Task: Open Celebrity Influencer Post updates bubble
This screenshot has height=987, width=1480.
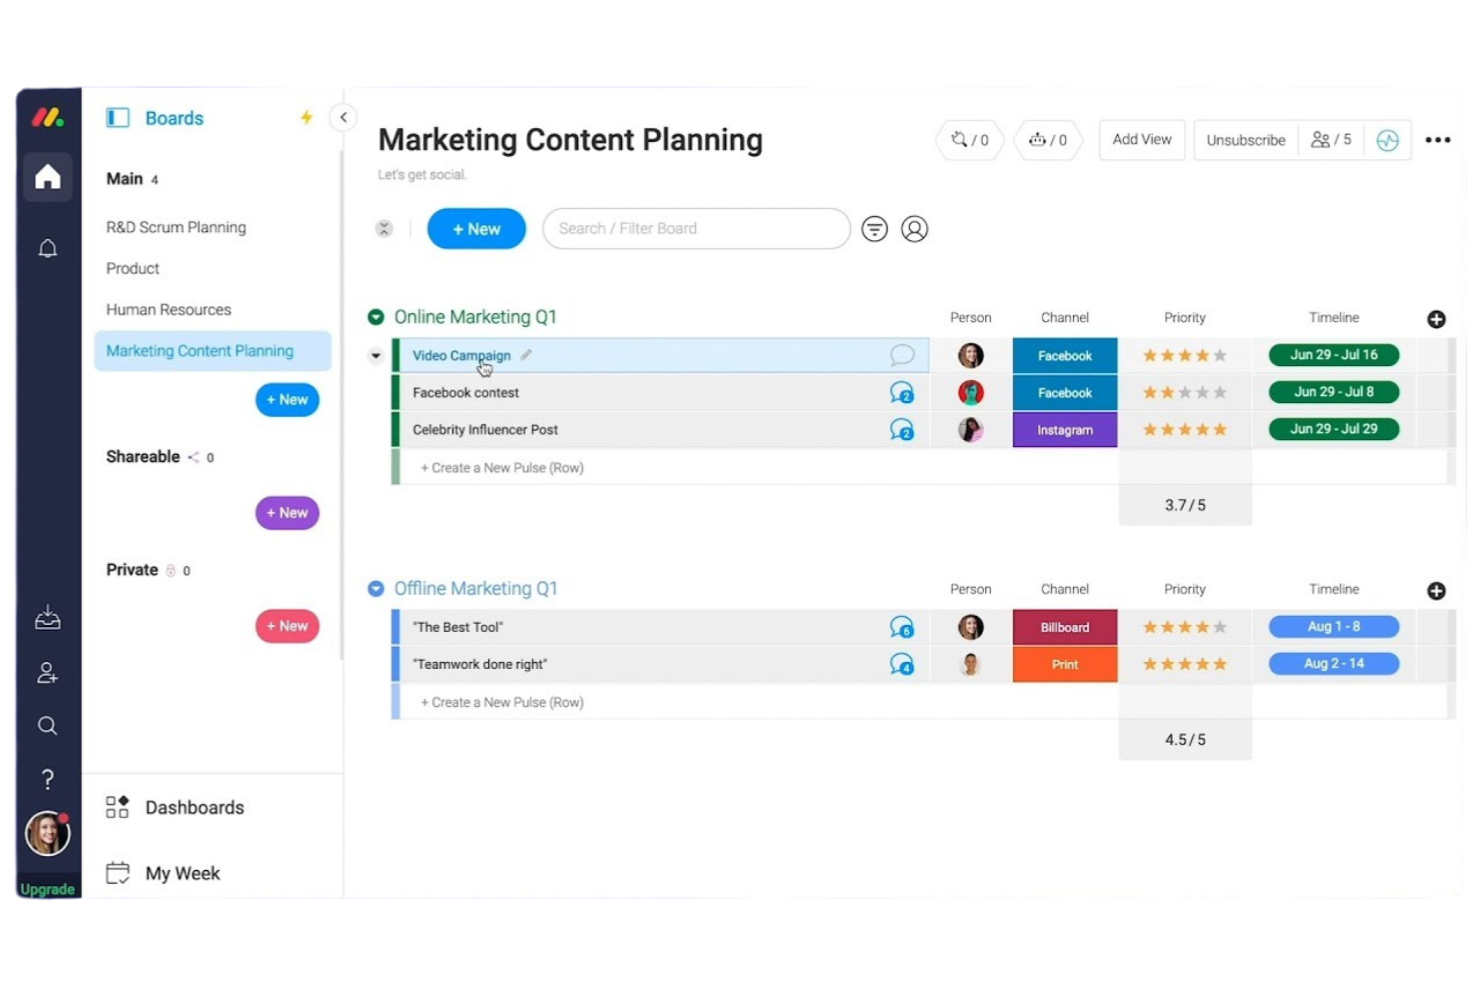Action: coord(902,430)
